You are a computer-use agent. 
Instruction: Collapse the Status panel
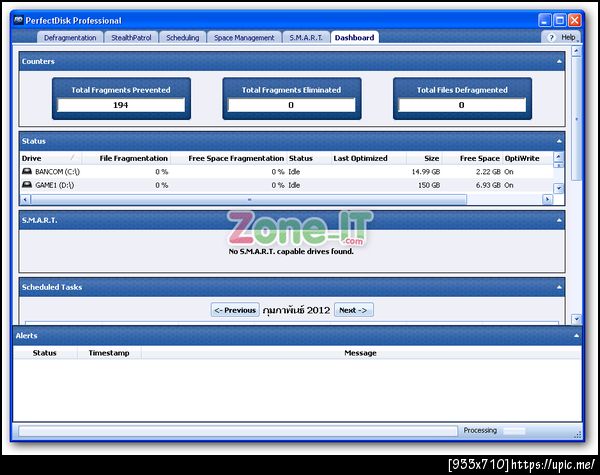[x=559, y=141]
